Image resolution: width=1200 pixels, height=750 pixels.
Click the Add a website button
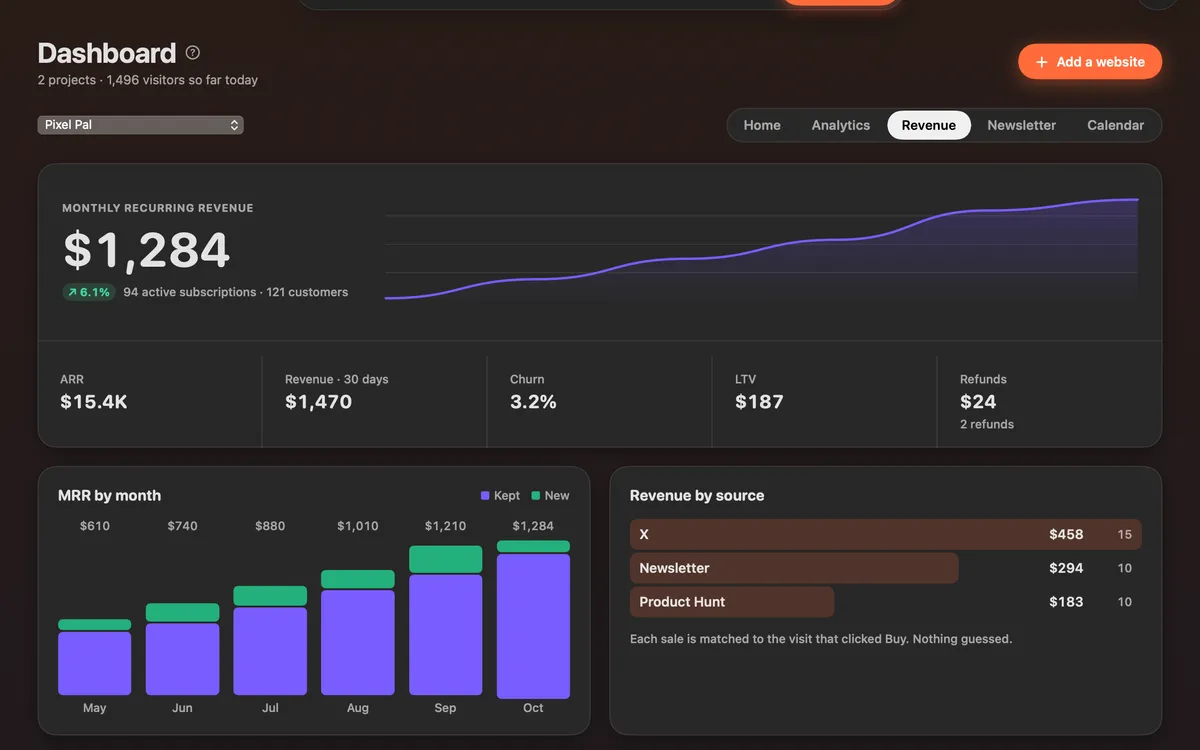(x=1090, y=62)
